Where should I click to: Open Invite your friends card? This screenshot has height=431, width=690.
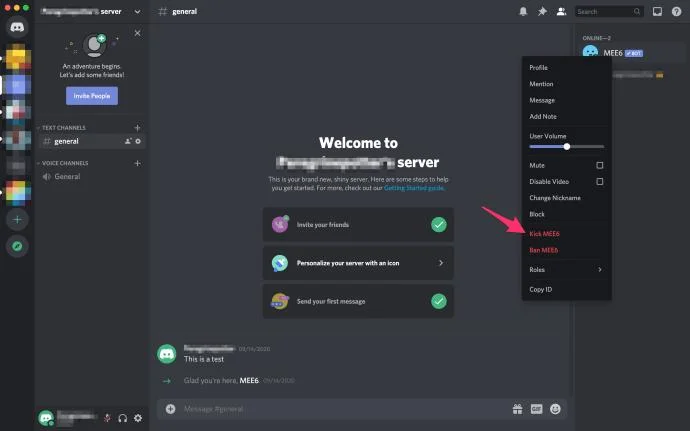tap(358, 225)
